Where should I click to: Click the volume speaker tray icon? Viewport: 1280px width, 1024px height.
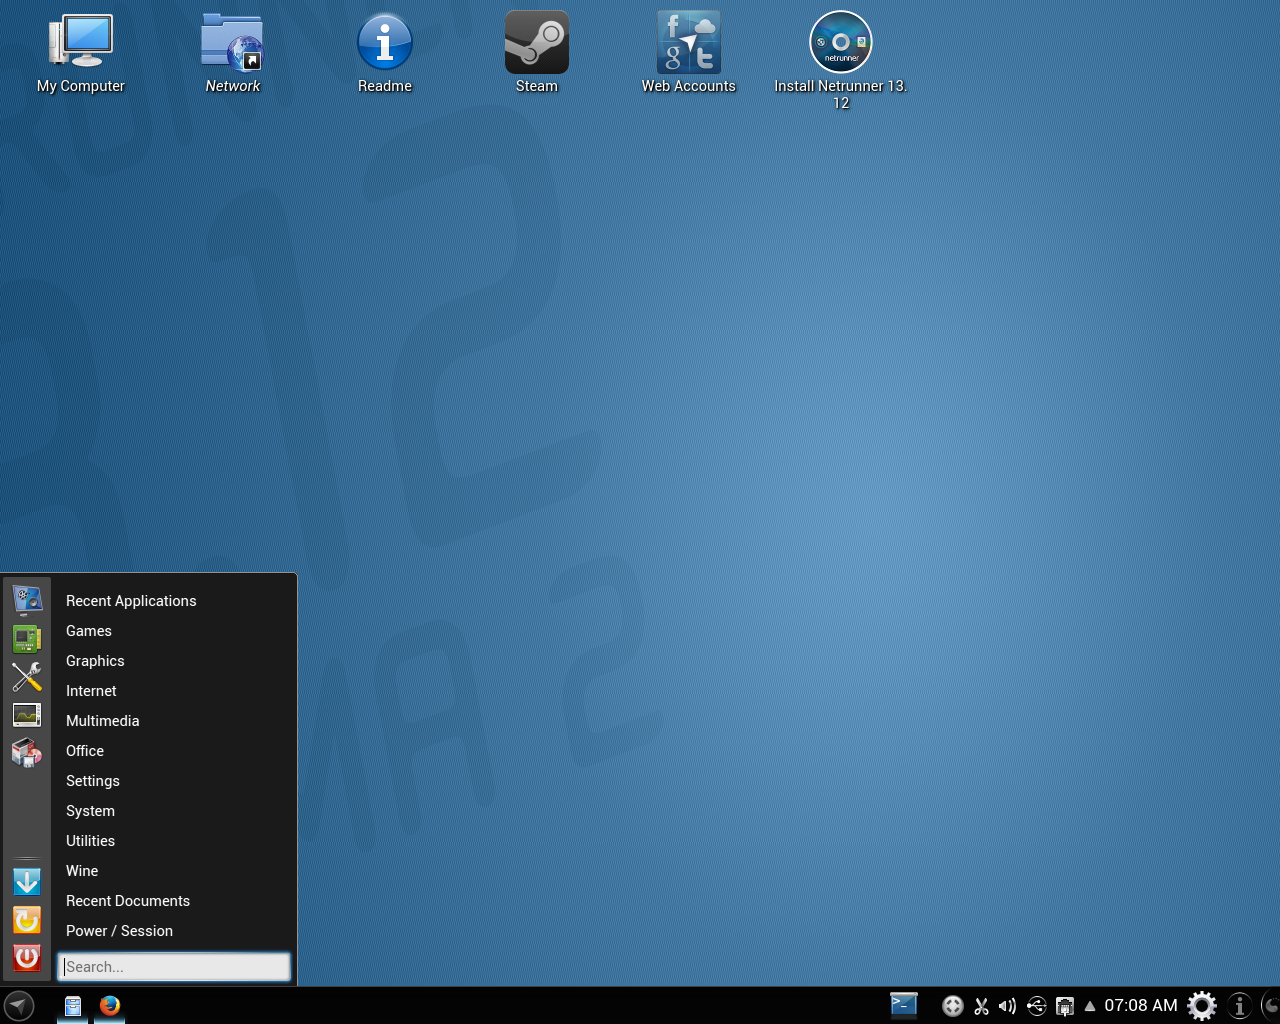[x=1008, y=1006]
